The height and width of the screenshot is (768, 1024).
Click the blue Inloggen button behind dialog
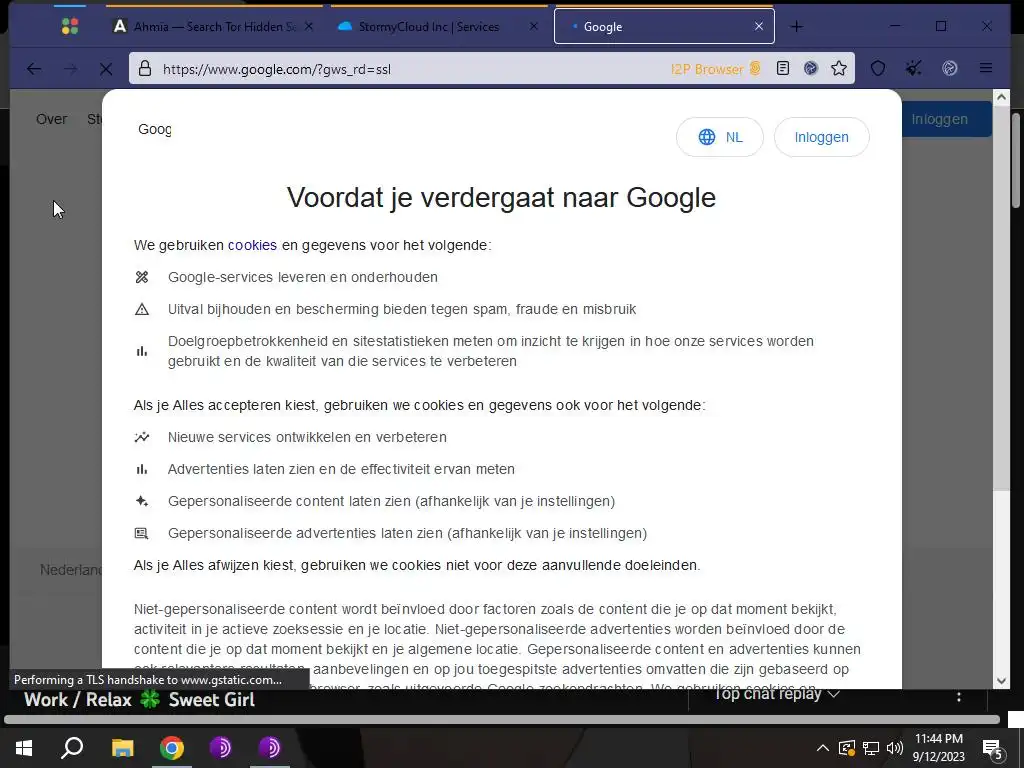946,119
